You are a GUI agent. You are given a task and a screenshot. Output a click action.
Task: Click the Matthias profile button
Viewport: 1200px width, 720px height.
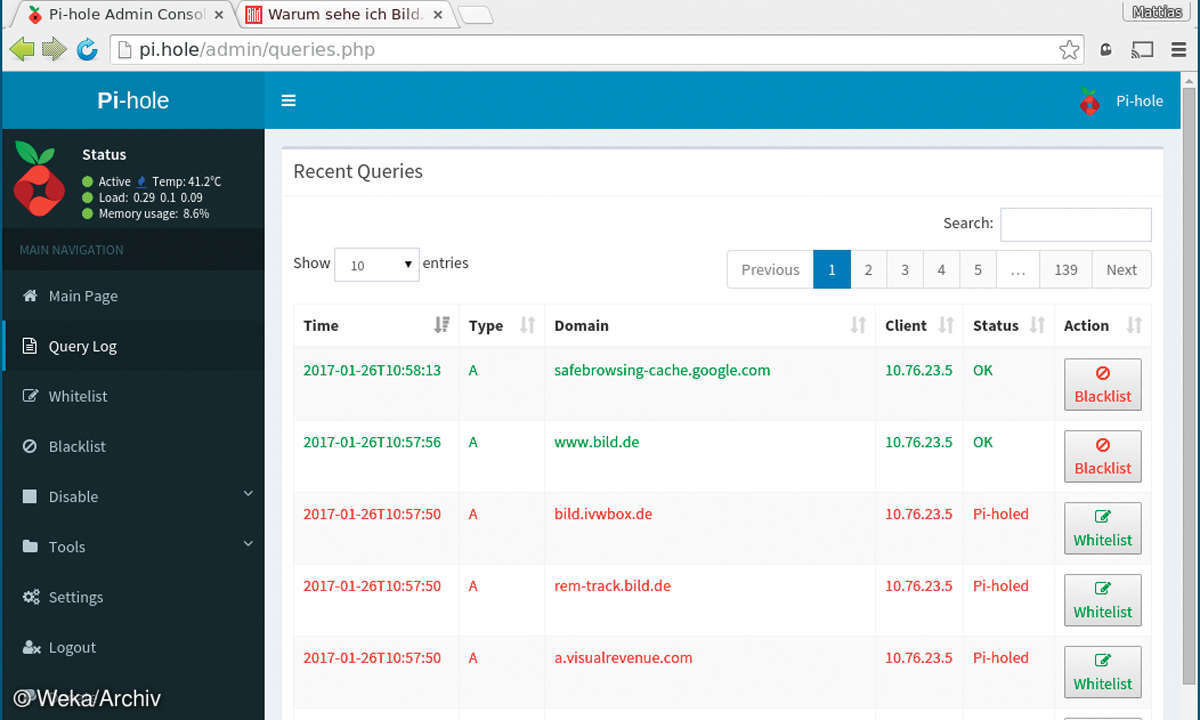pos(1157,13)
